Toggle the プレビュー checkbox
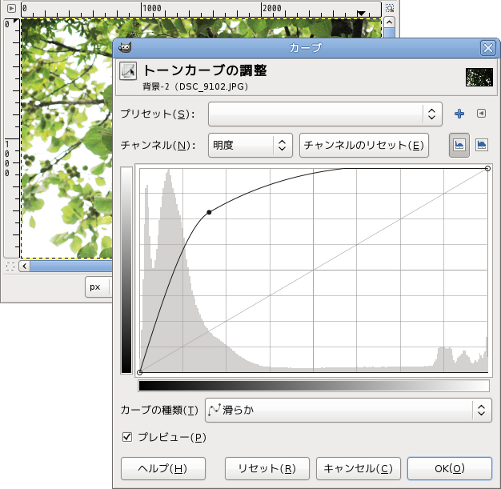 [x=127, y=437]
